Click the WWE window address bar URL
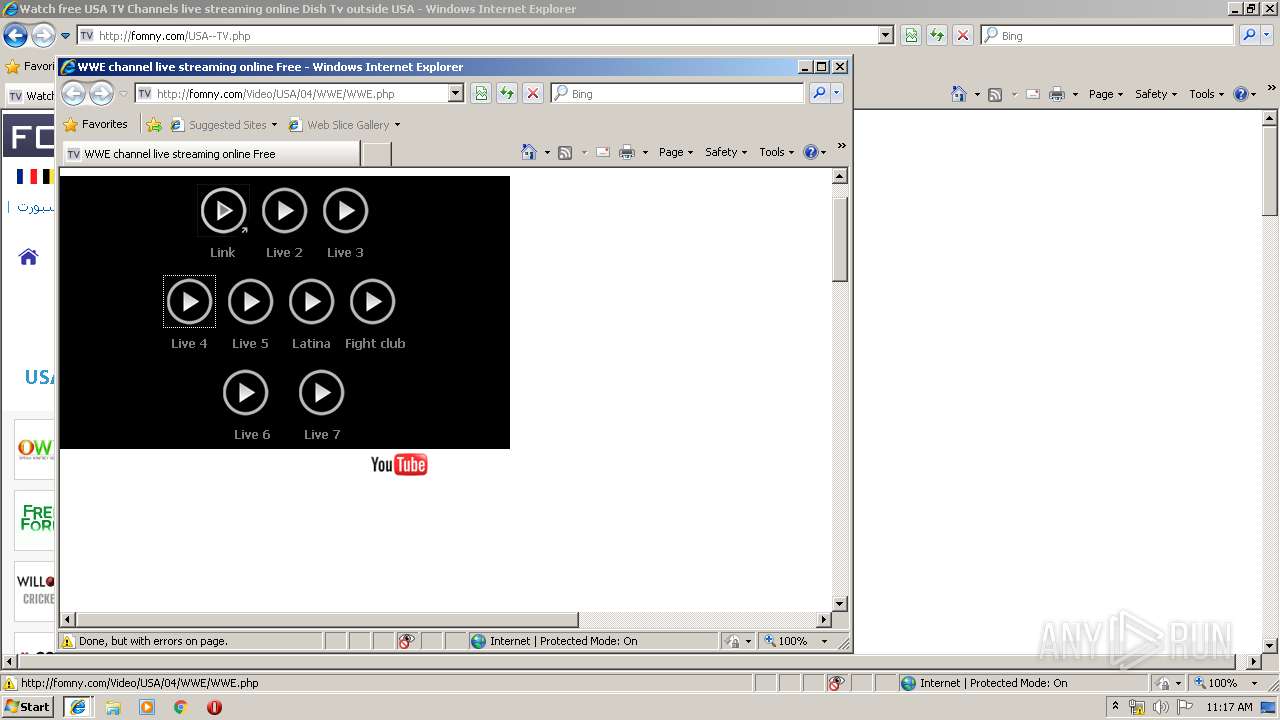Screen dimensions: 1280x720 click(275, 94)
